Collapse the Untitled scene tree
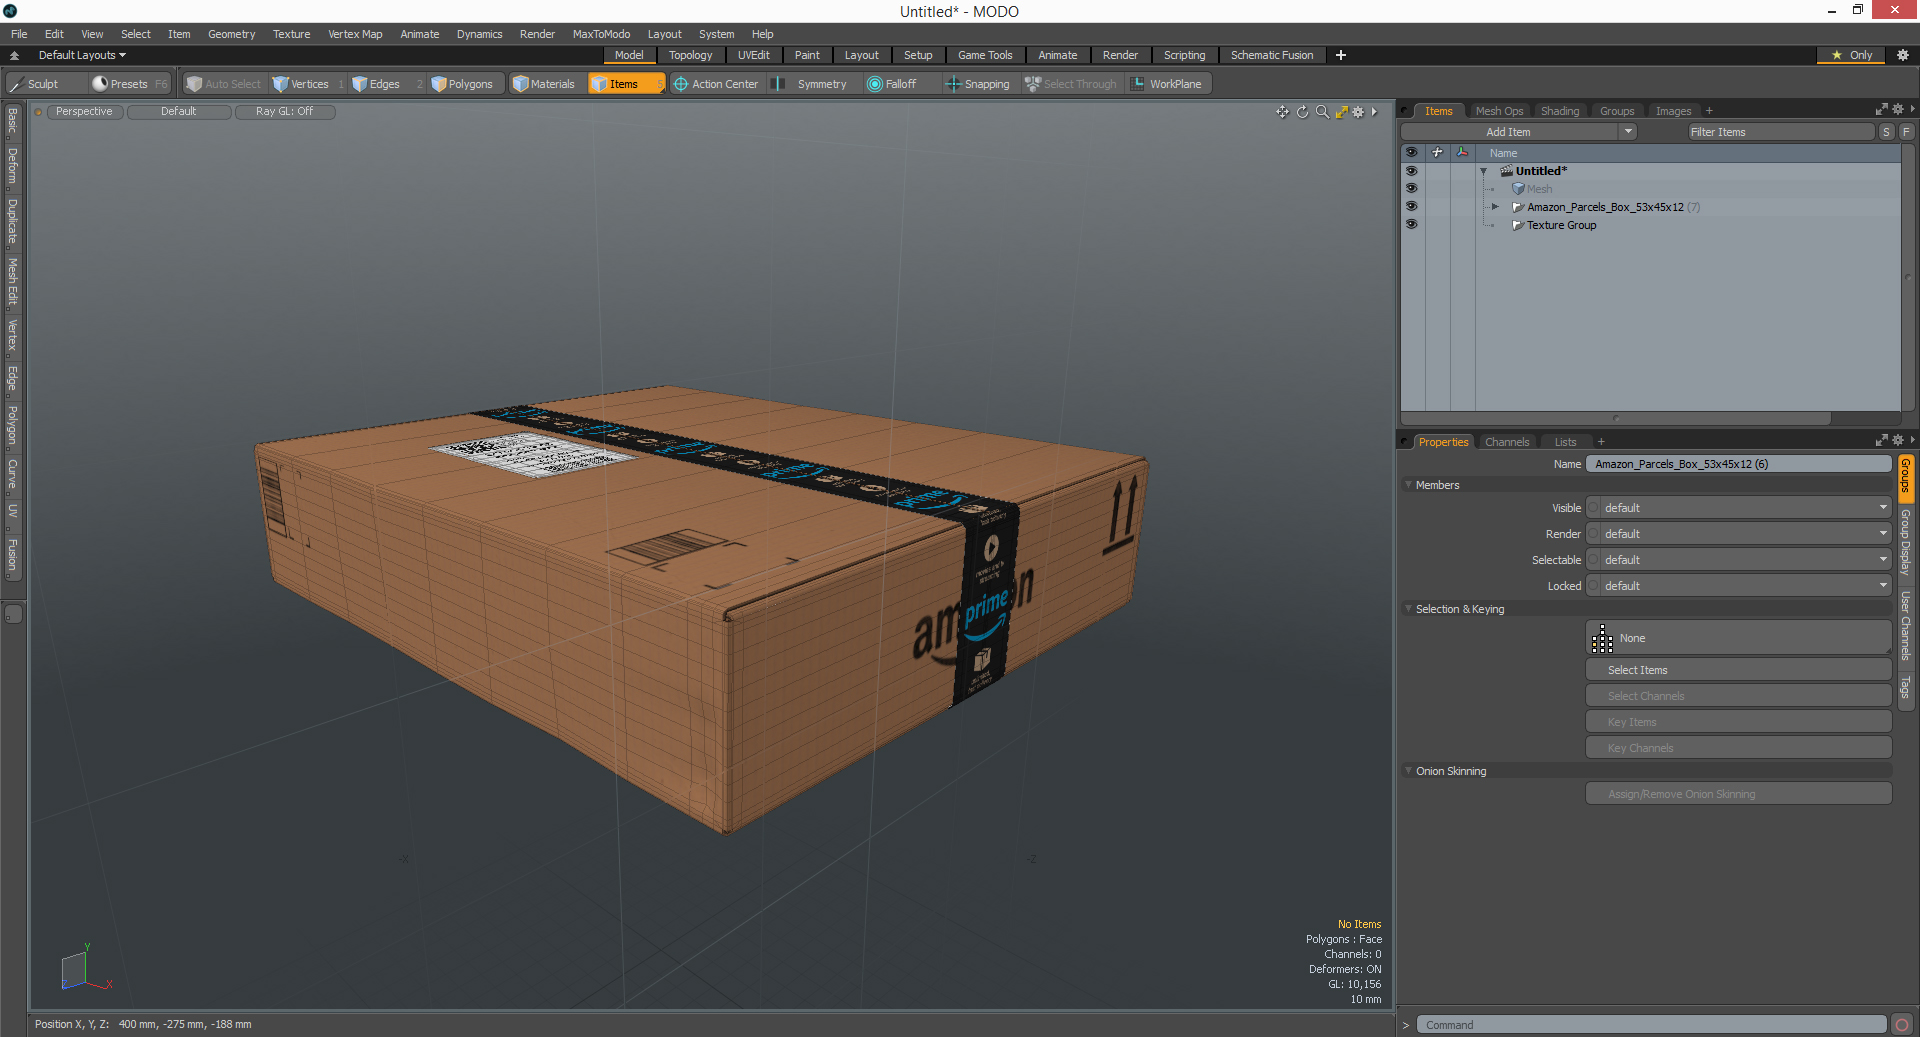 coord(1484,172)
